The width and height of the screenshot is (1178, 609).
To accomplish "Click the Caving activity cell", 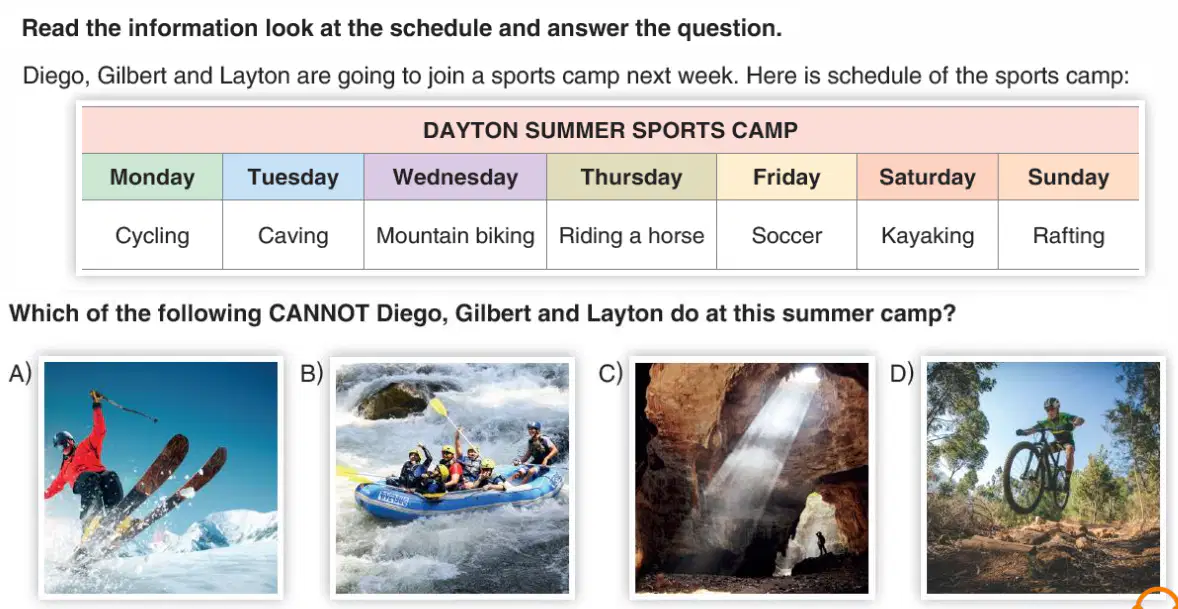I will tap(293, 235).
